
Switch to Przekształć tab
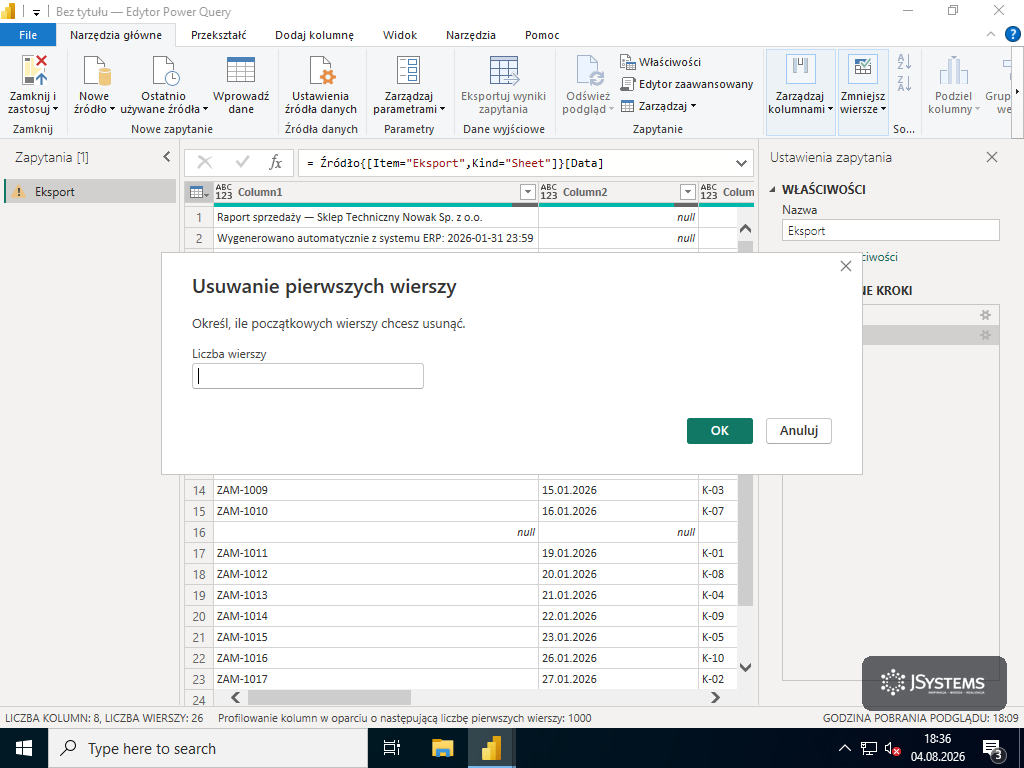218,35
